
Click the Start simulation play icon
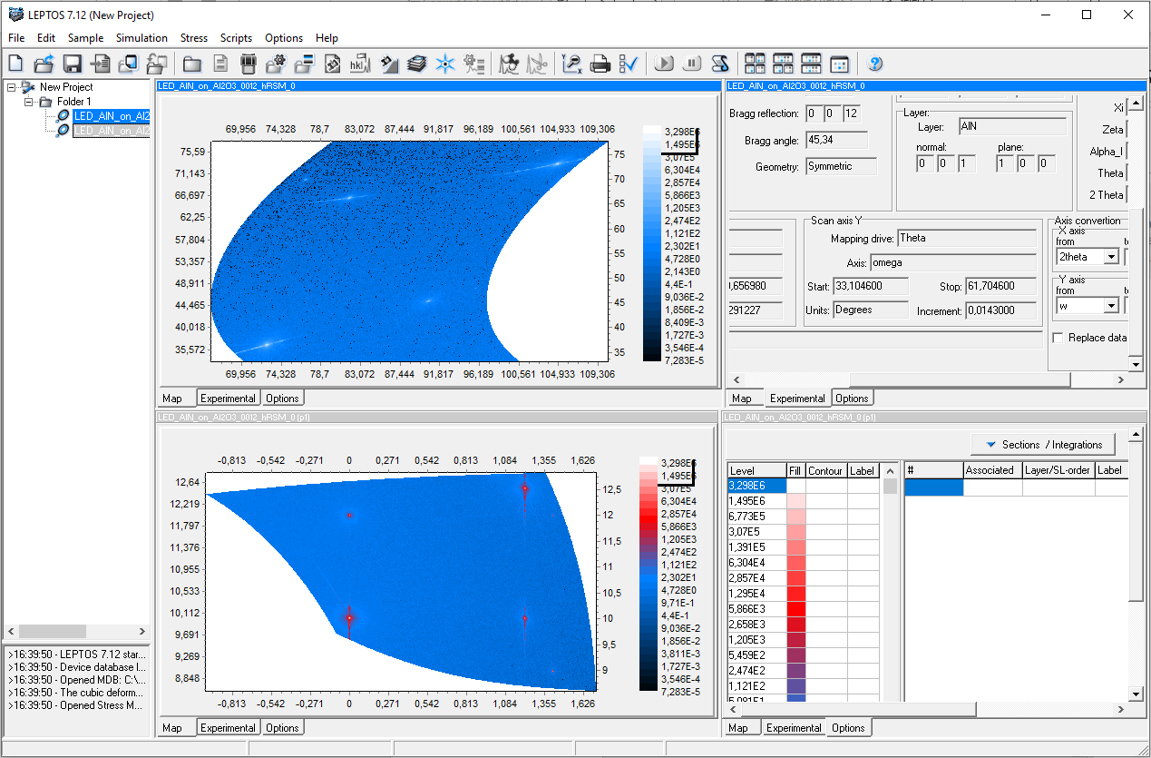pos(663,64)
